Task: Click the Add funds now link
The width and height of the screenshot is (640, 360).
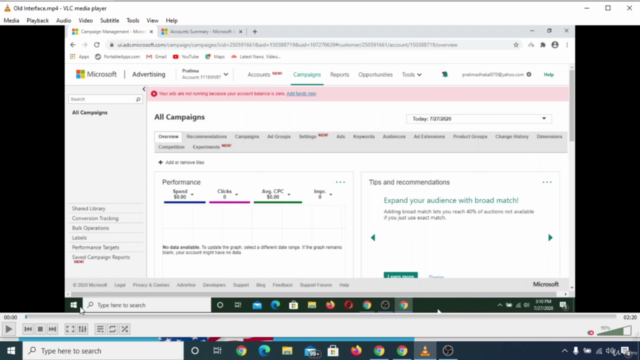Action: tap(301, 93)
